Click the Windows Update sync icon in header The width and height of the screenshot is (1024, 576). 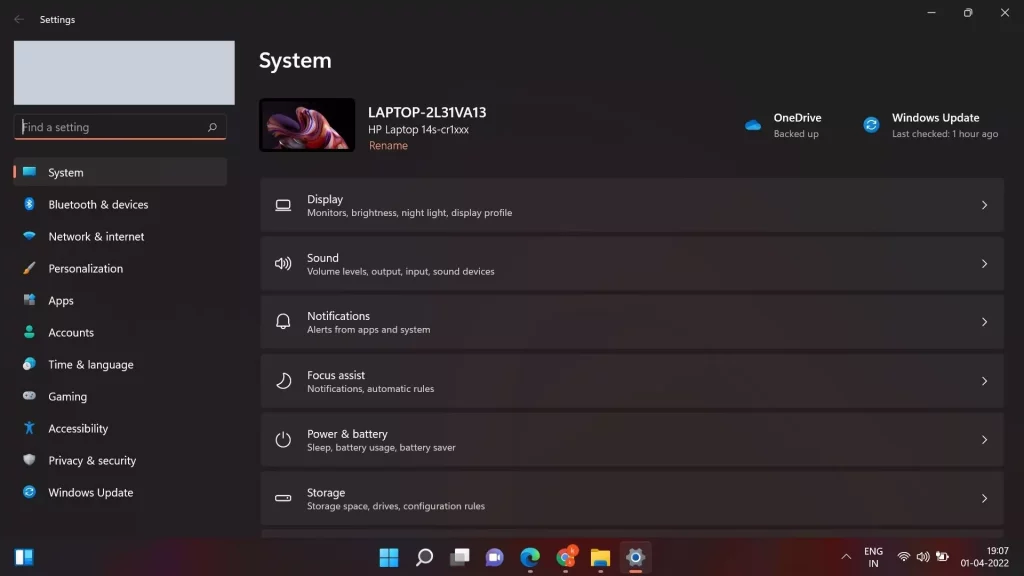coord(871,125)
